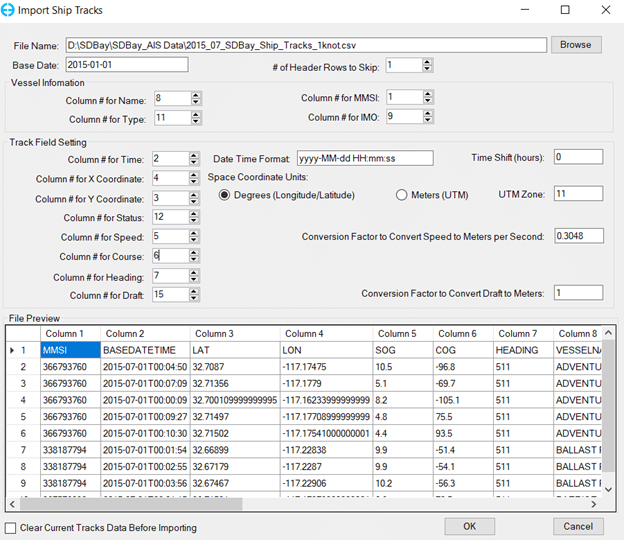Decrease the Column # for IMO value
Screen dimensions: 624x540
[428, 121]
